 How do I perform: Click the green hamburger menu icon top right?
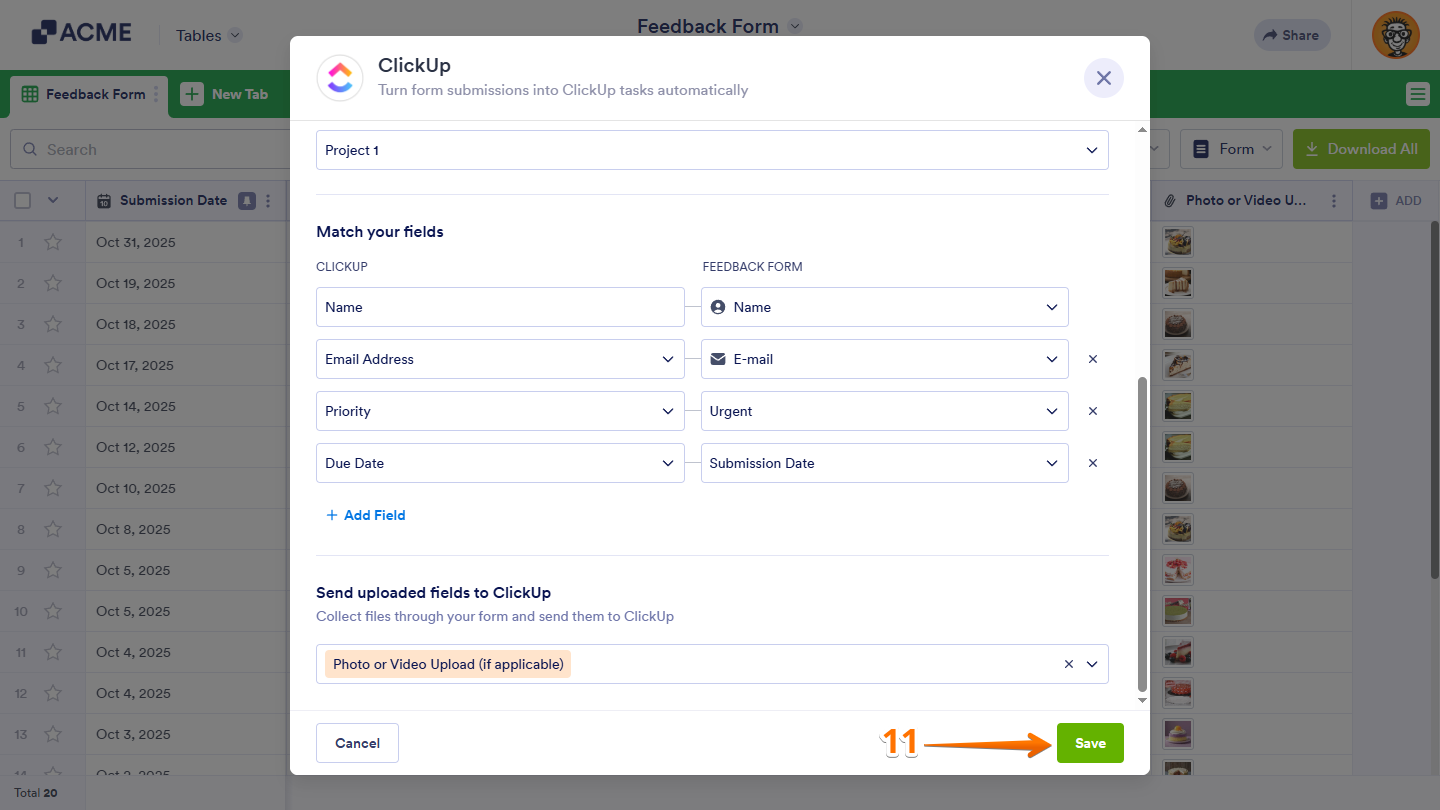click(x=1417, y=93)
